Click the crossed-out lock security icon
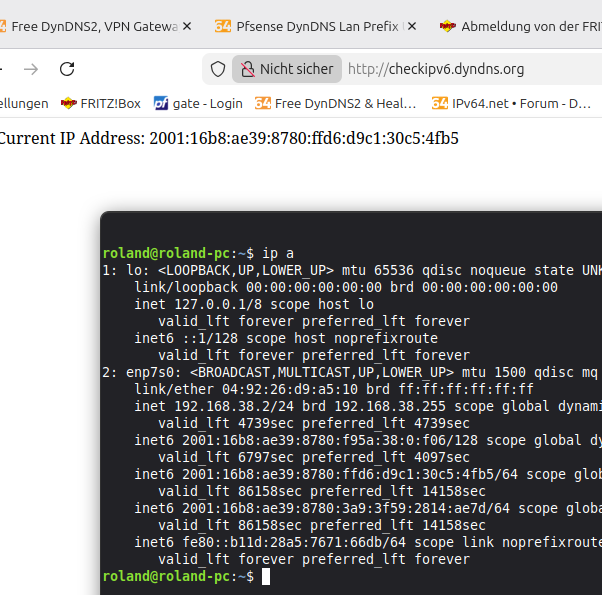602x595 pixels. click(246, 69)
